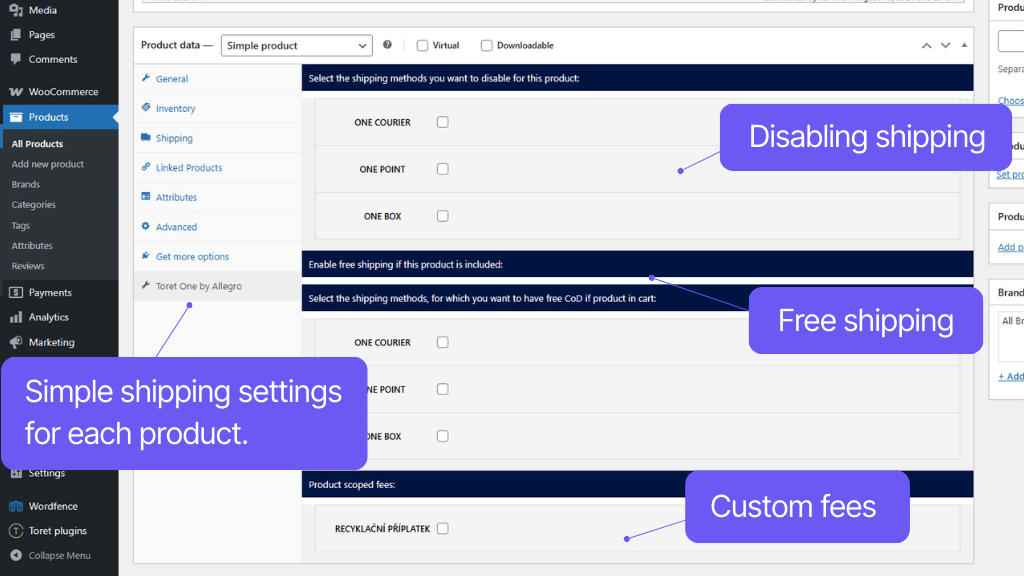Open Add new product page

point(48,164)
